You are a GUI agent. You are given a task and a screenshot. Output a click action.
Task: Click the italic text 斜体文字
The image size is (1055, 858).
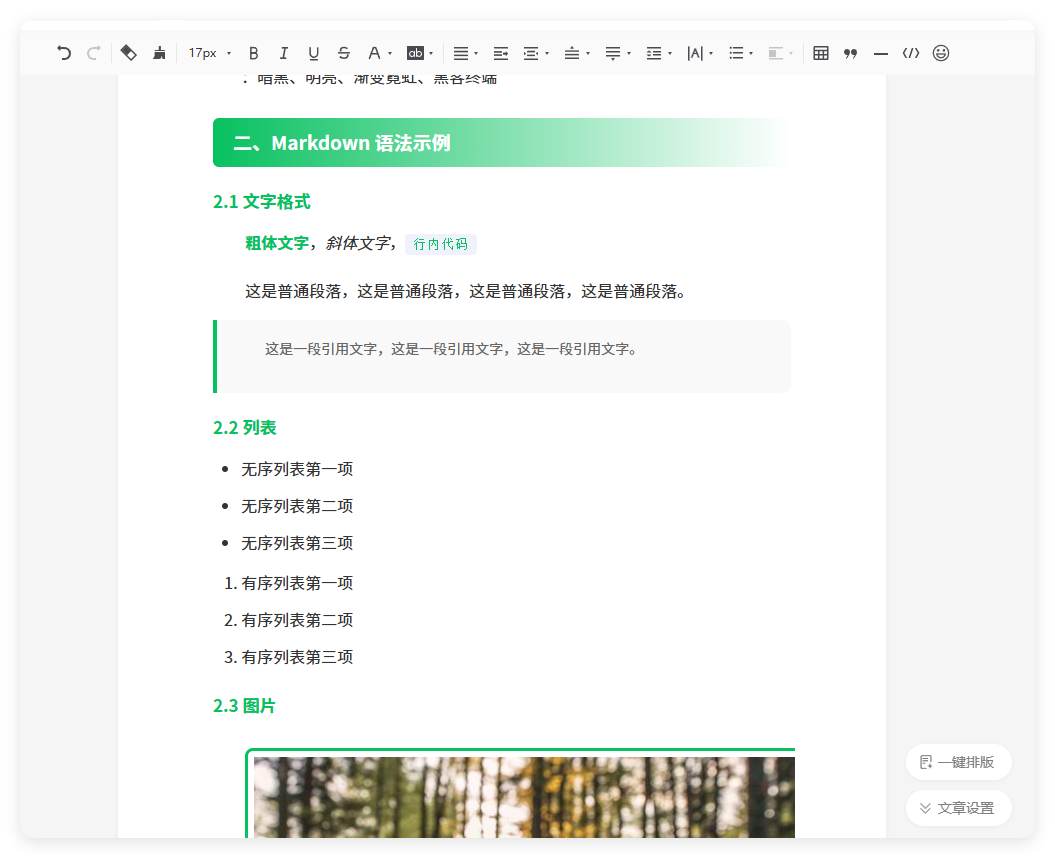358,244
